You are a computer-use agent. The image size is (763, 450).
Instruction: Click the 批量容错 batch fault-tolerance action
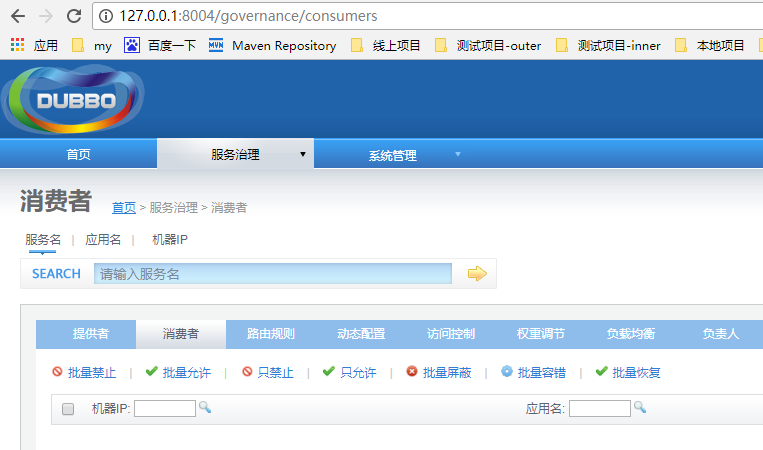tap(533, 373)
